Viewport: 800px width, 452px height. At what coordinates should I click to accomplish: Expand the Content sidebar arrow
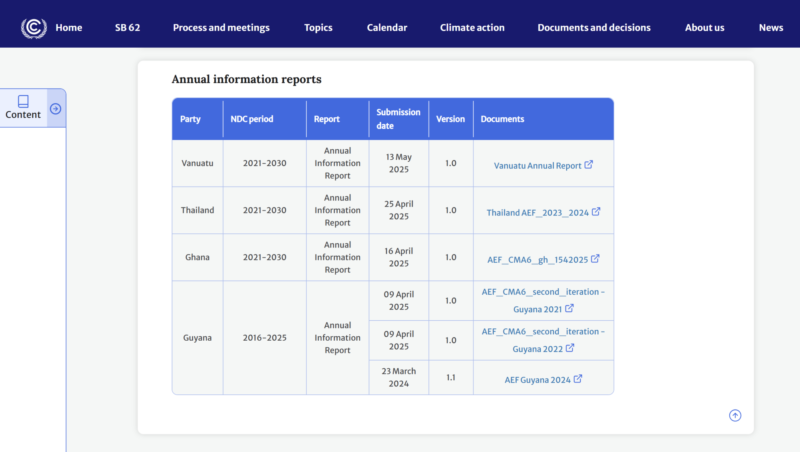coord(56,108)
